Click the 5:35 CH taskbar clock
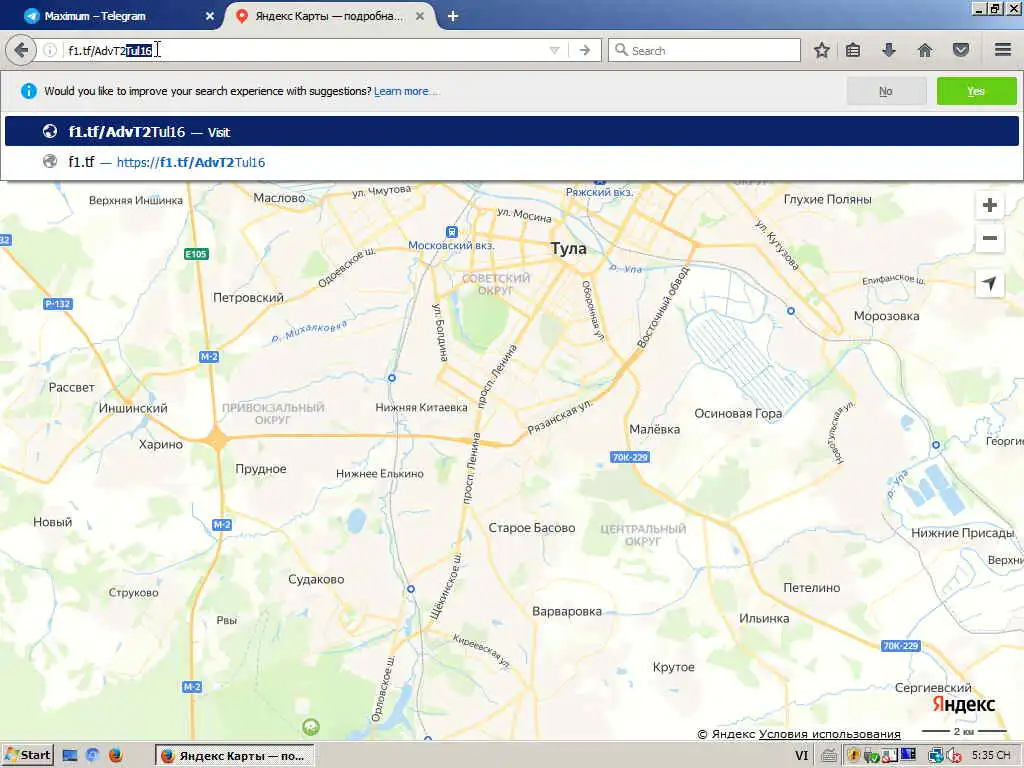 click(x=991, y=756)
